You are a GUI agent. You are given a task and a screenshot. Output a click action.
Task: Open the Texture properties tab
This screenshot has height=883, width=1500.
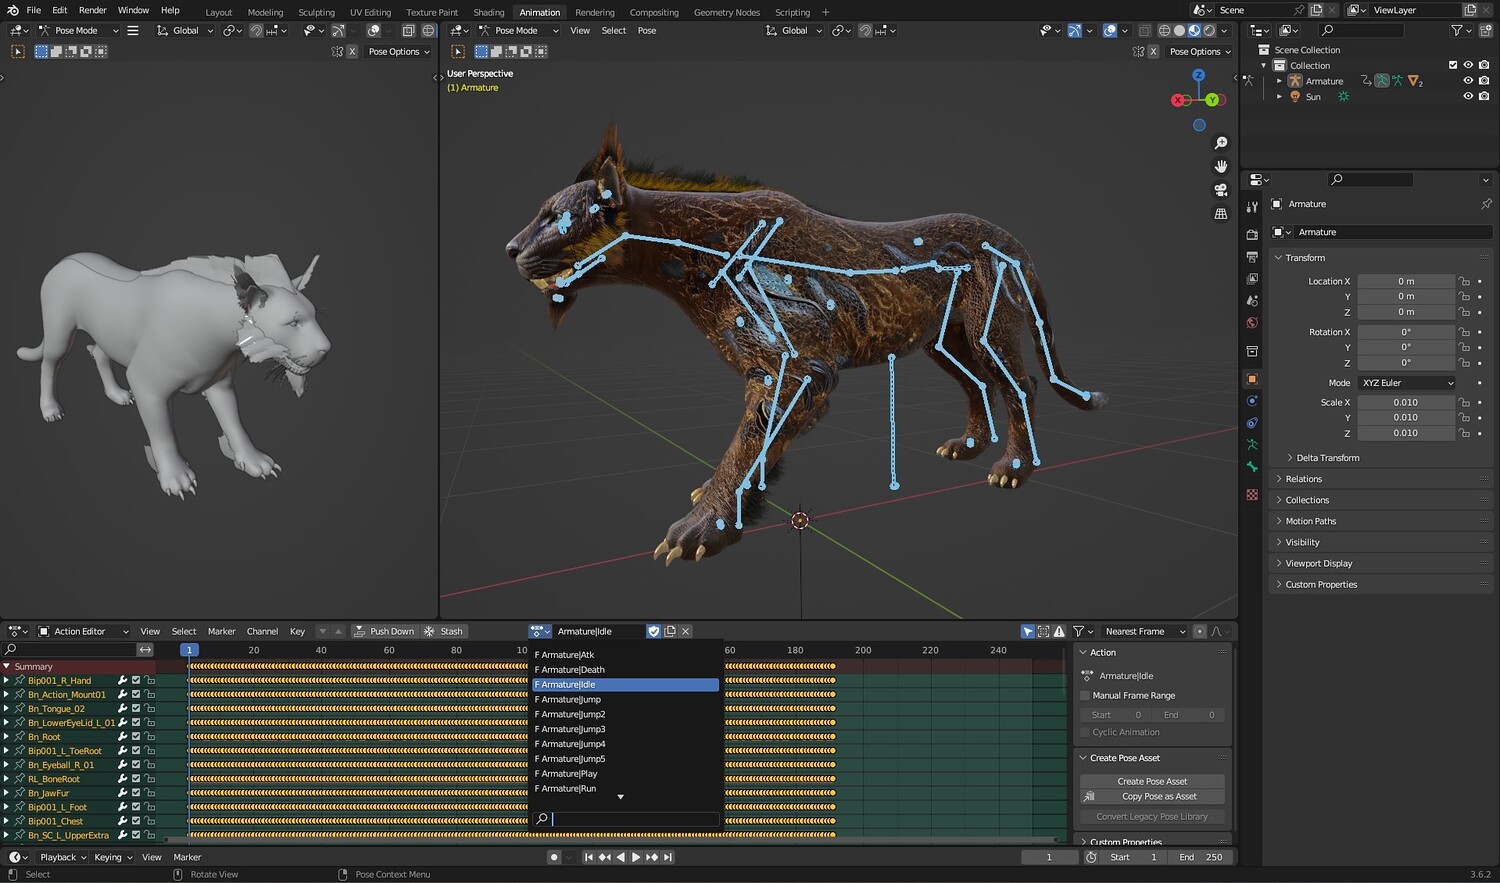pos(1252,495)
